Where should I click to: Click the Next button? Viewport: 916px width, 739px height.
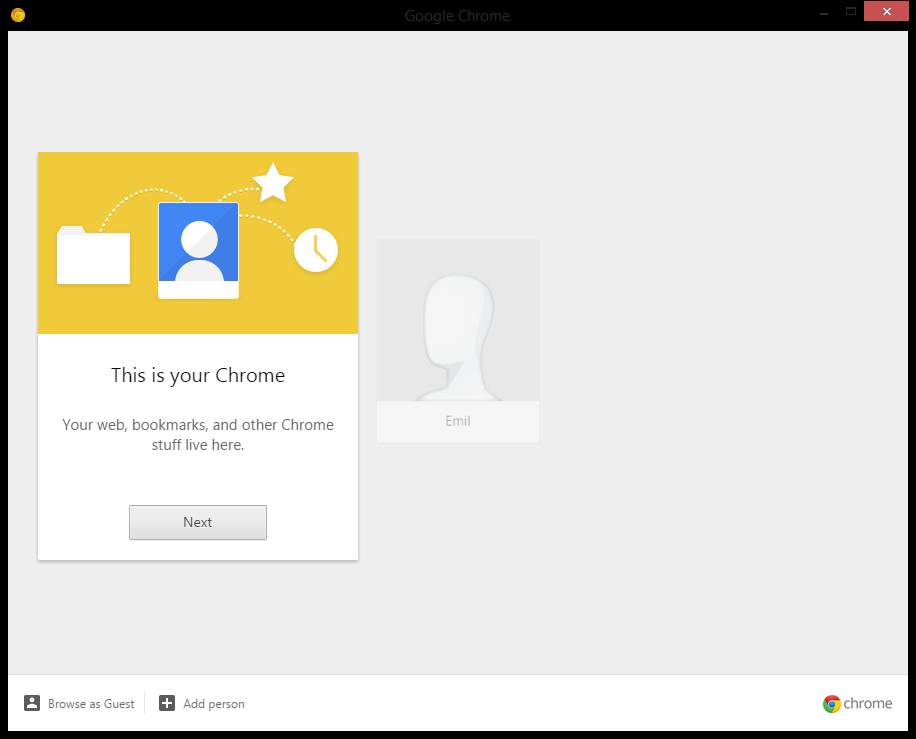click(x=197, y=522)
